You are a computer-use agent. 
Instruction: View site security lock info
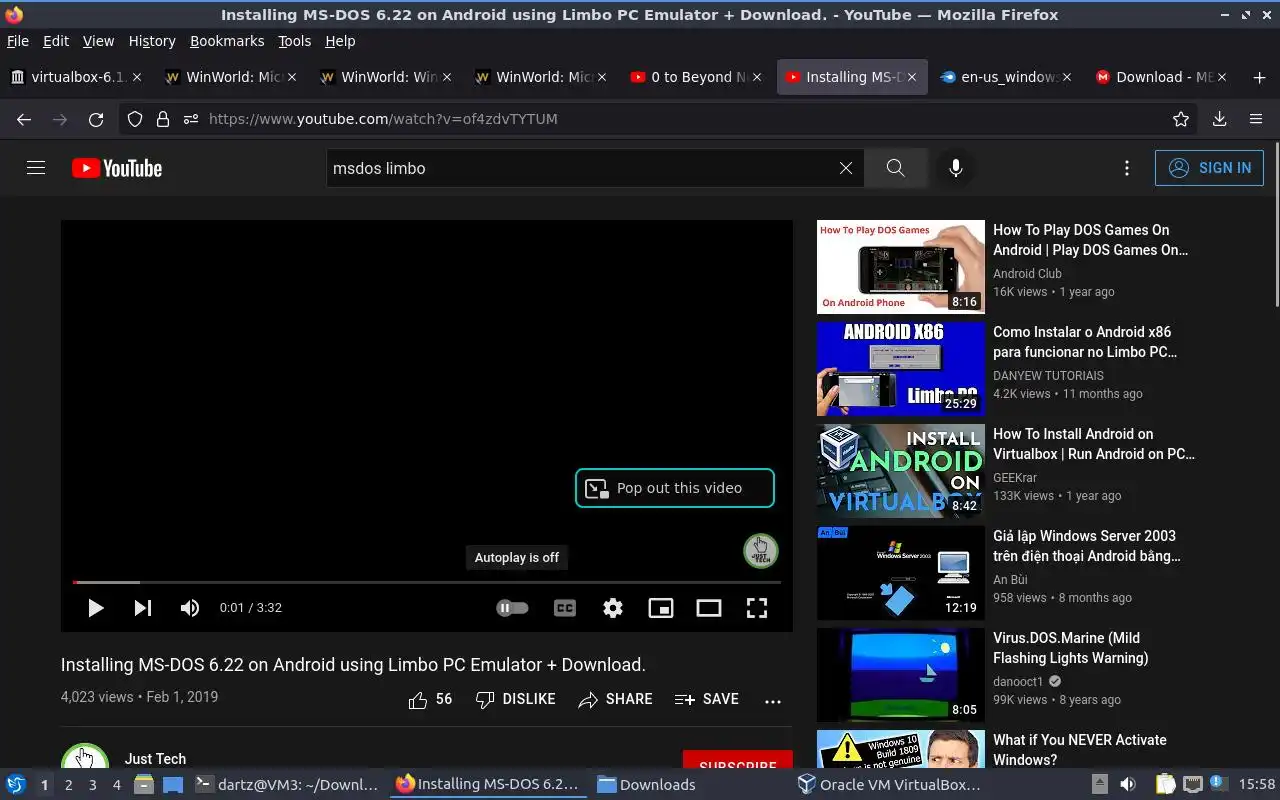(163, 119)
